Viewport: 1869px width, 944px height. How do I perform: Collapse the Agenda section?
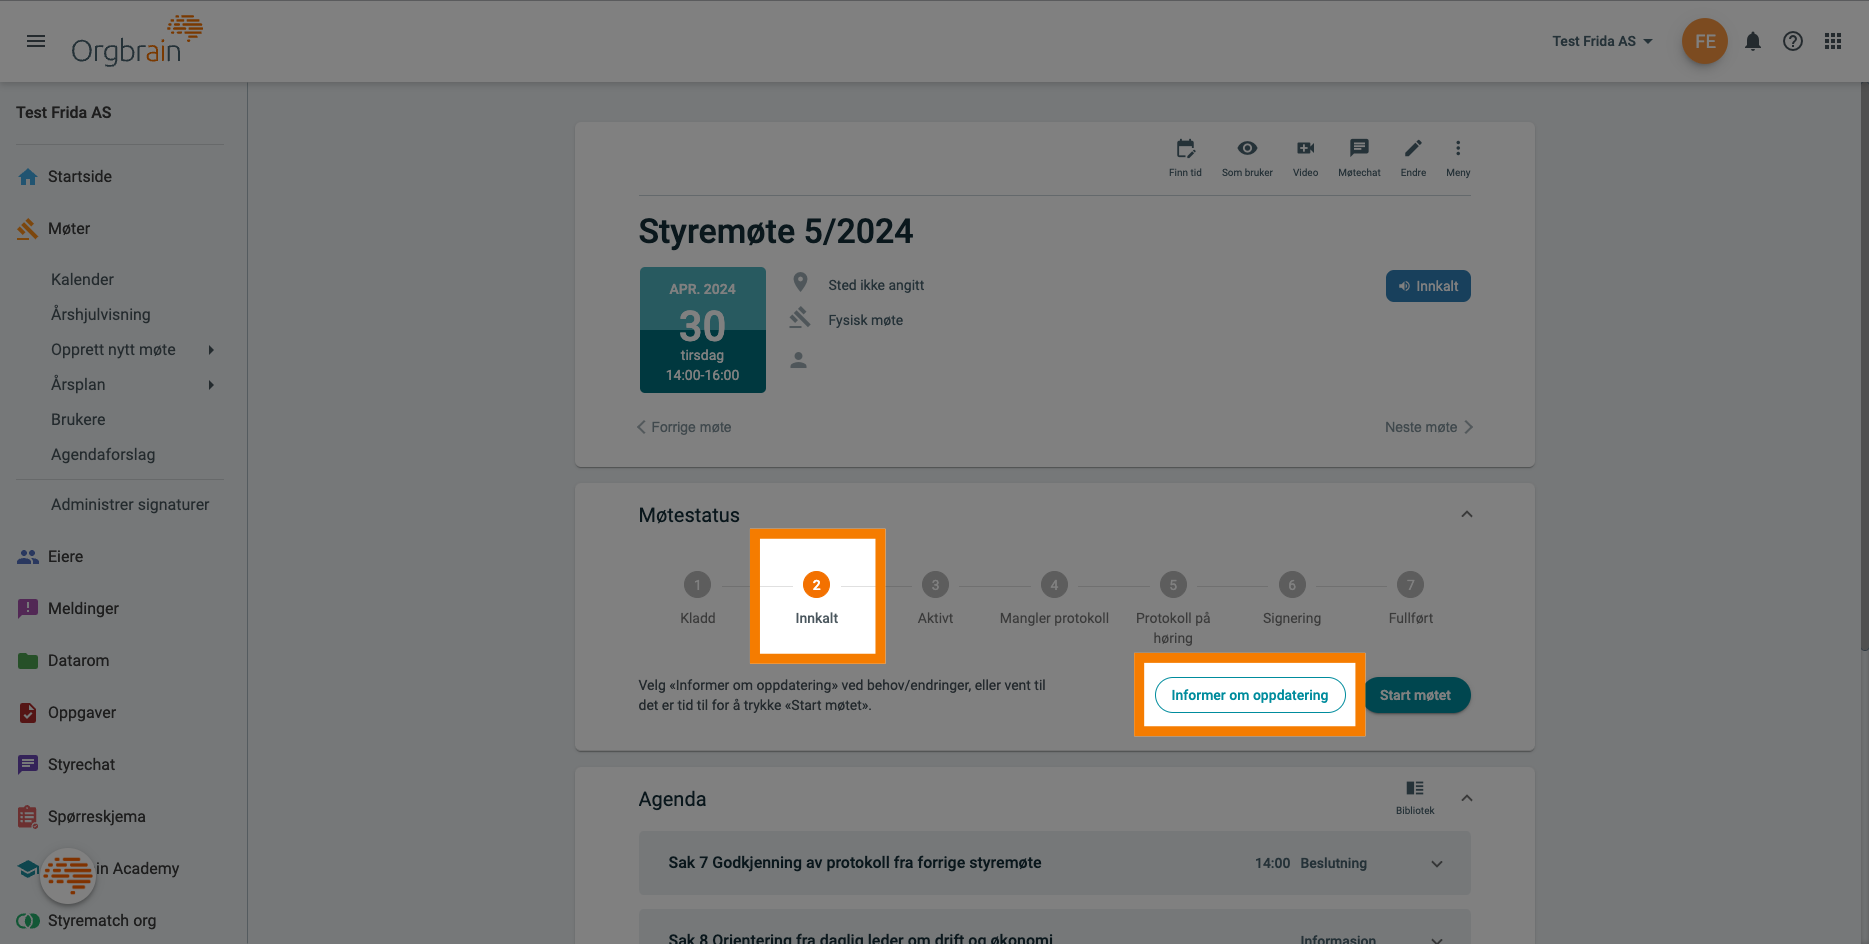(x=1467, y=798)
